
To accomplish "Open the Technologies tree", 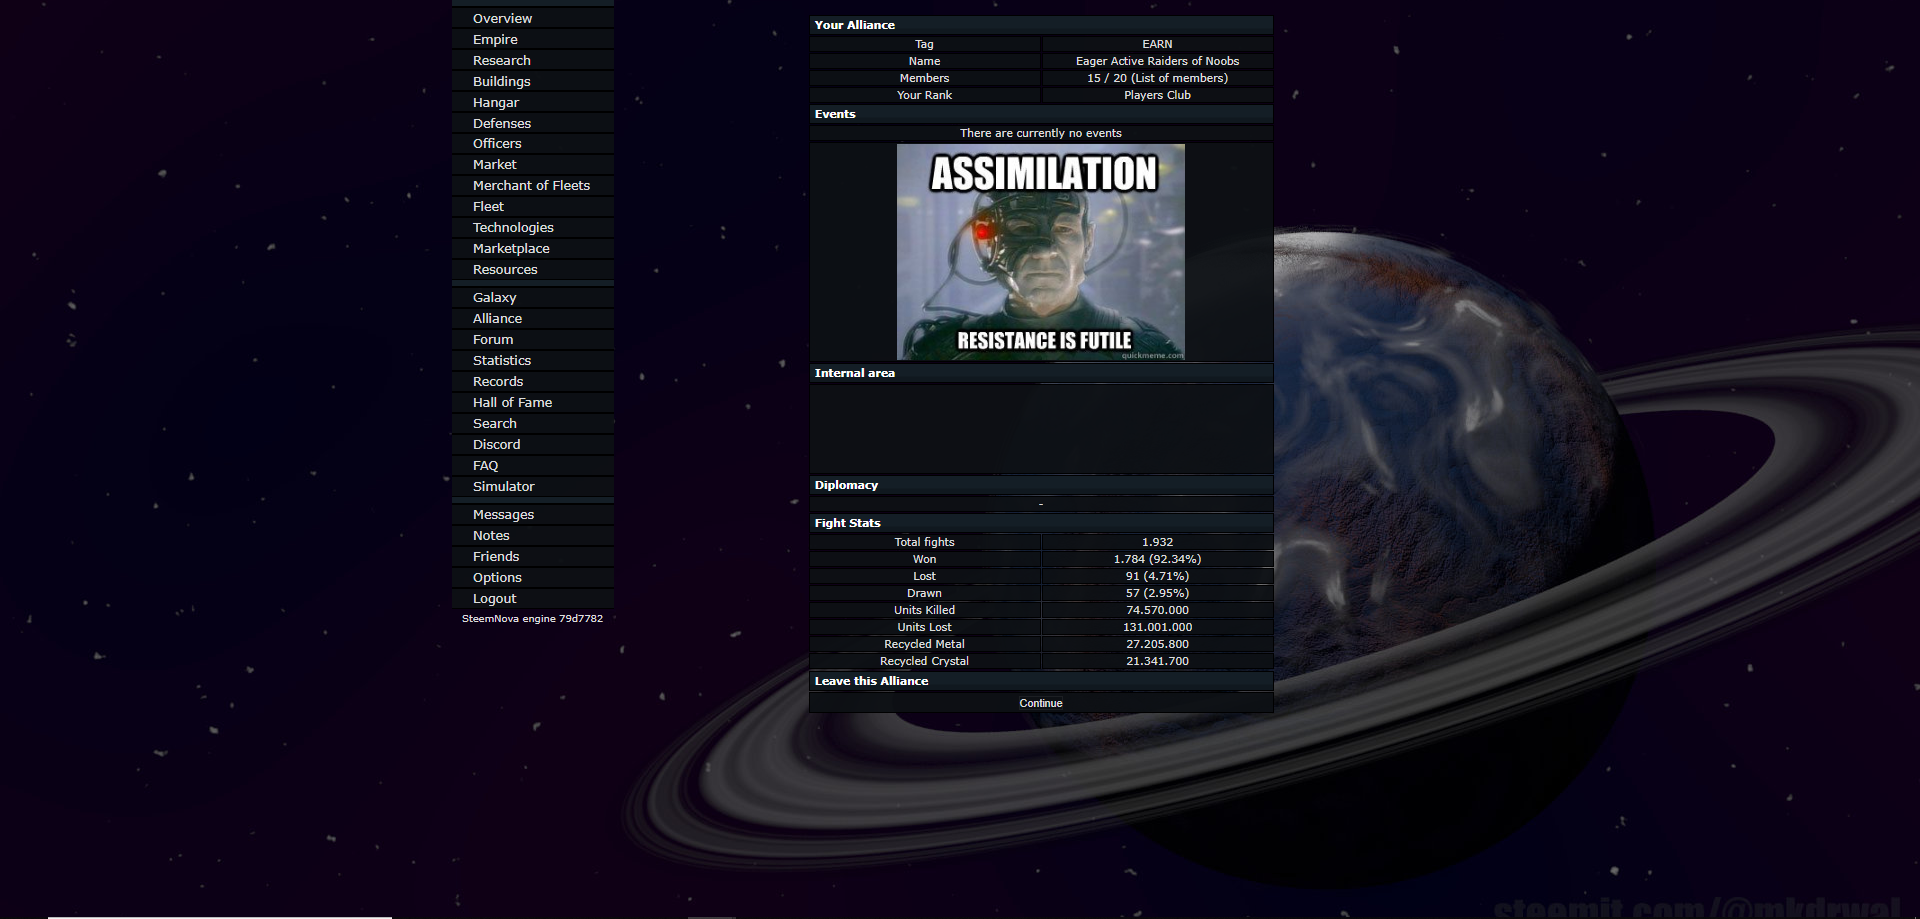I will [513, 228].
